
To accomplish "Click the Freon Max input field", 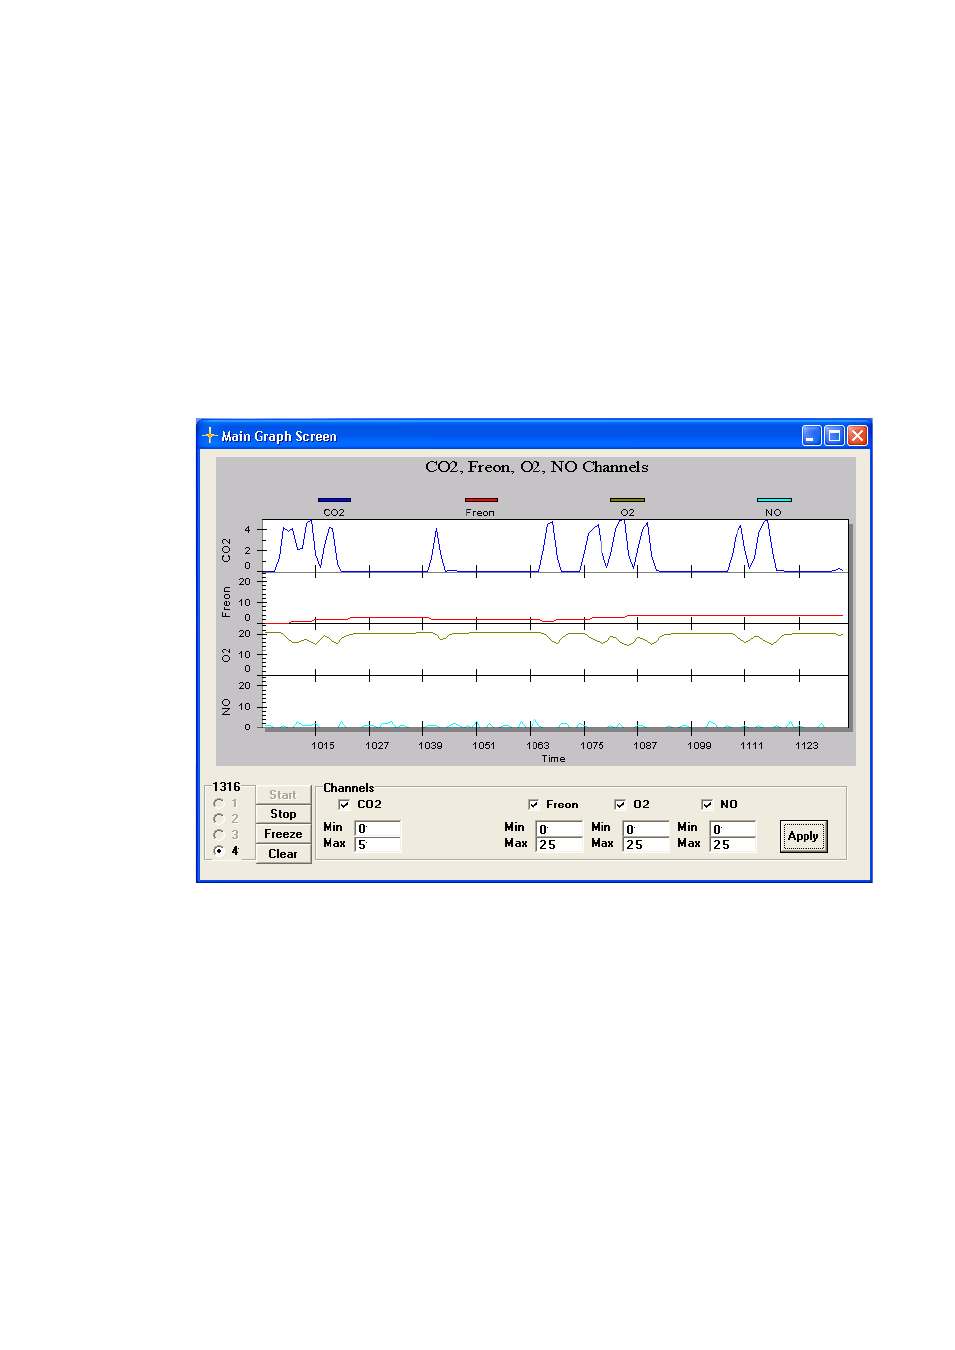I will pos(559,844).
